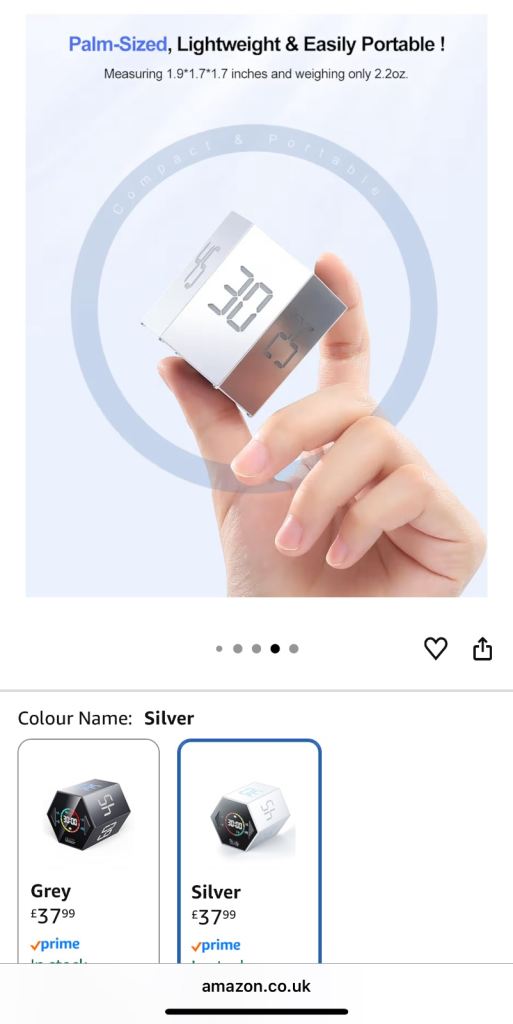The width and height of the screenshot is (513, 1024).
Task: Tap the share icon
Action: (482, 648)
